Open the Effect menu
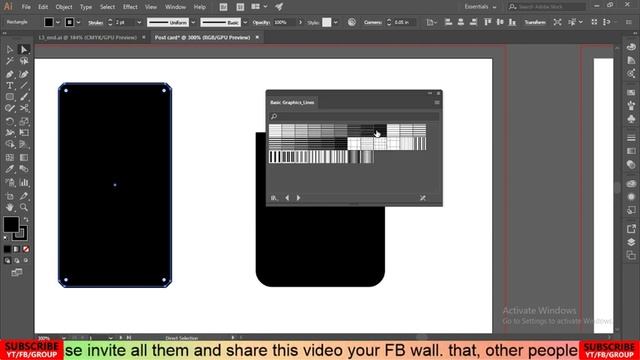Screen dimensions: 640x360 [130, 7]
